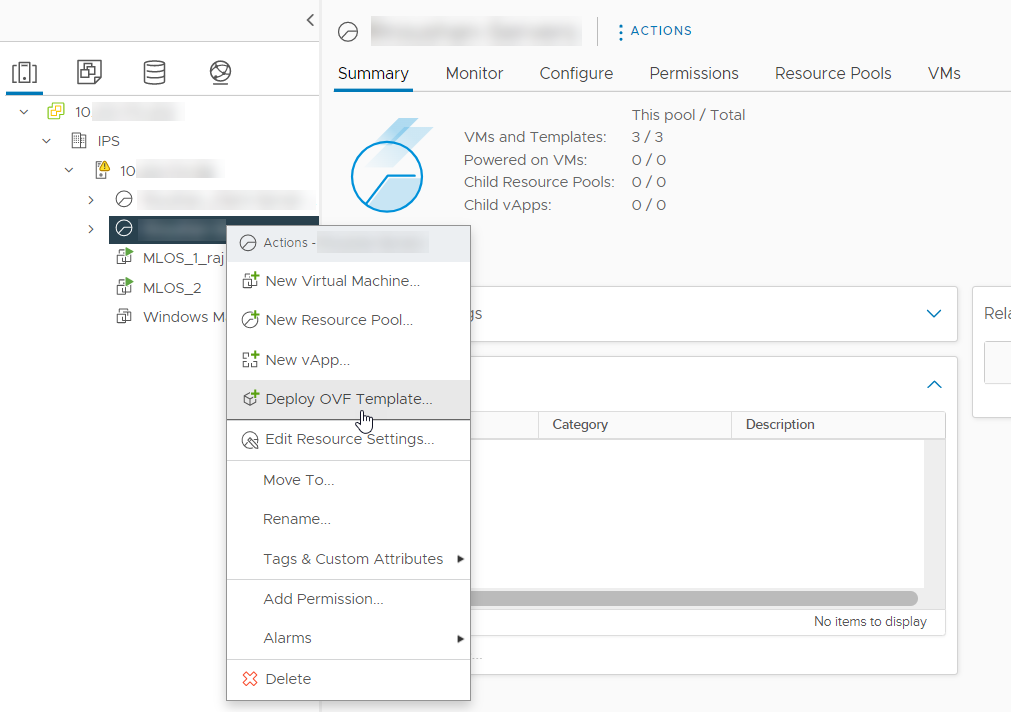Open the Networking inventory view icon
Image resolution: width=1011 pixels, height=712 pixels.
[x=221, y=72]
